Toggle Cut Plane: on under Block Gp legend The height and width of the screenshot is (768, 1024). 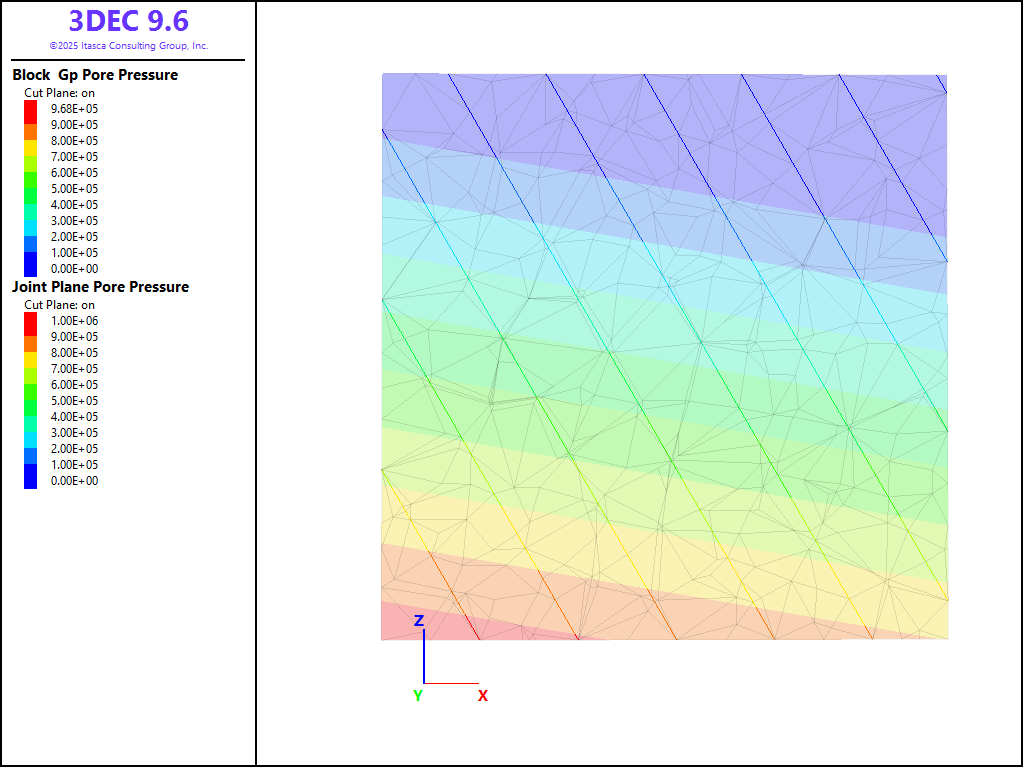59,93
